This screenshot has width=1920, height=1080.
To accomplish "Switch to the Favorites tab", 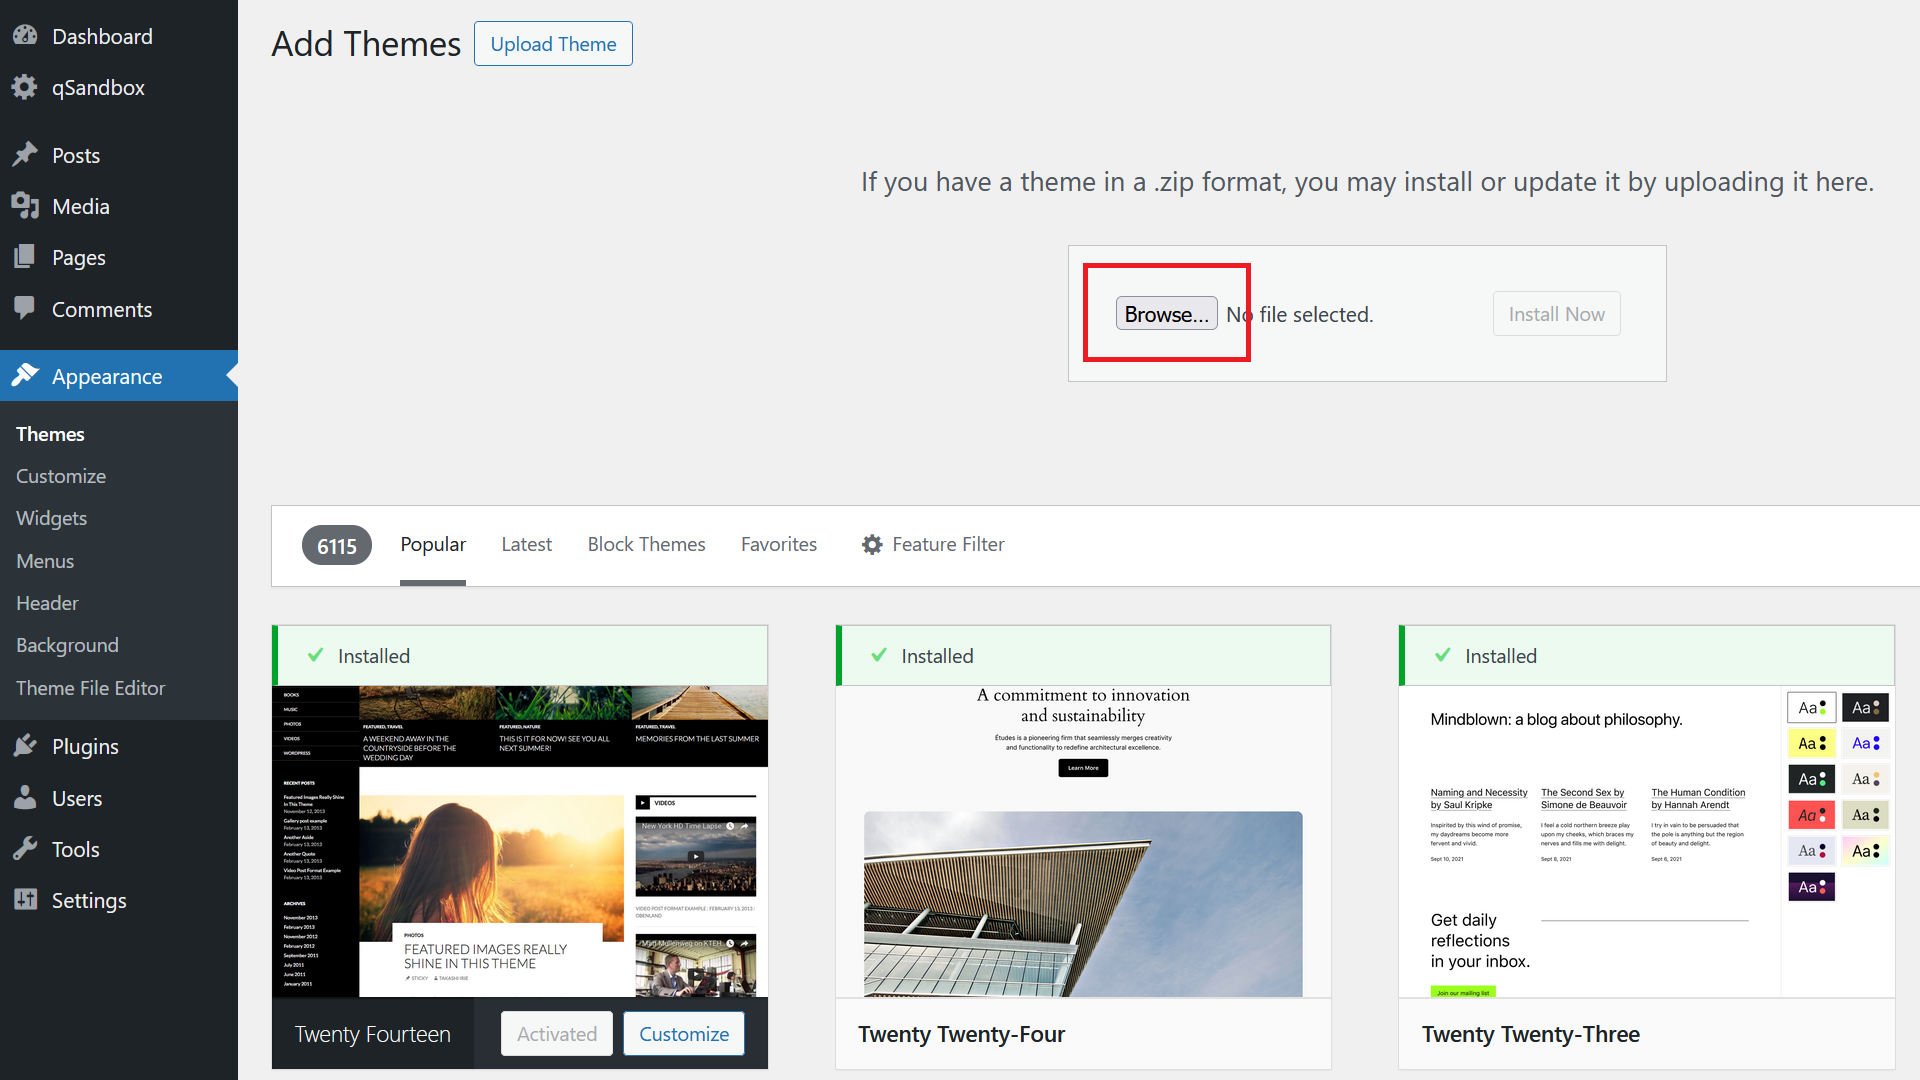I will [779, 545].
